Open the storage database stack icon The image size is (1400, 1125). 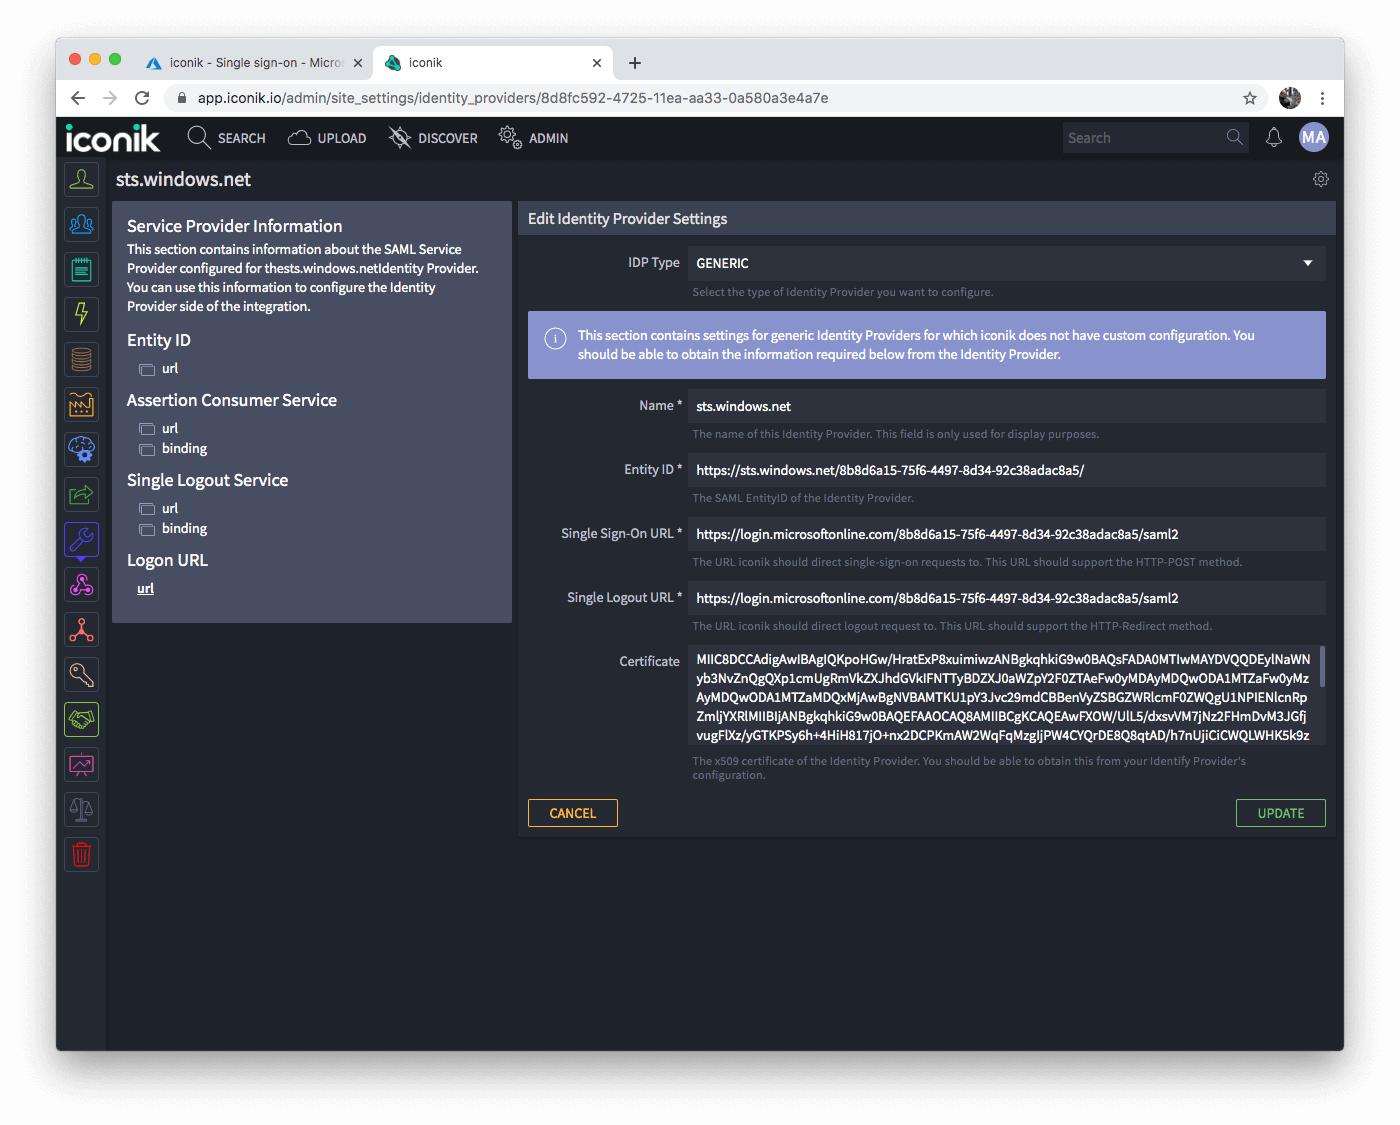point(81,359)
